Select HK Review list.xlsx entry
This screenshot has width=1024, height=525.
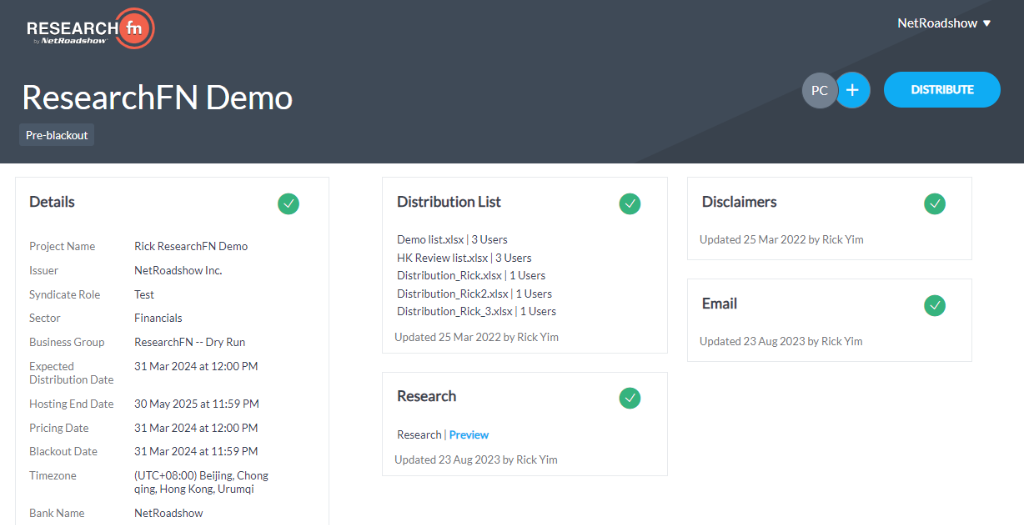point(464,258)
